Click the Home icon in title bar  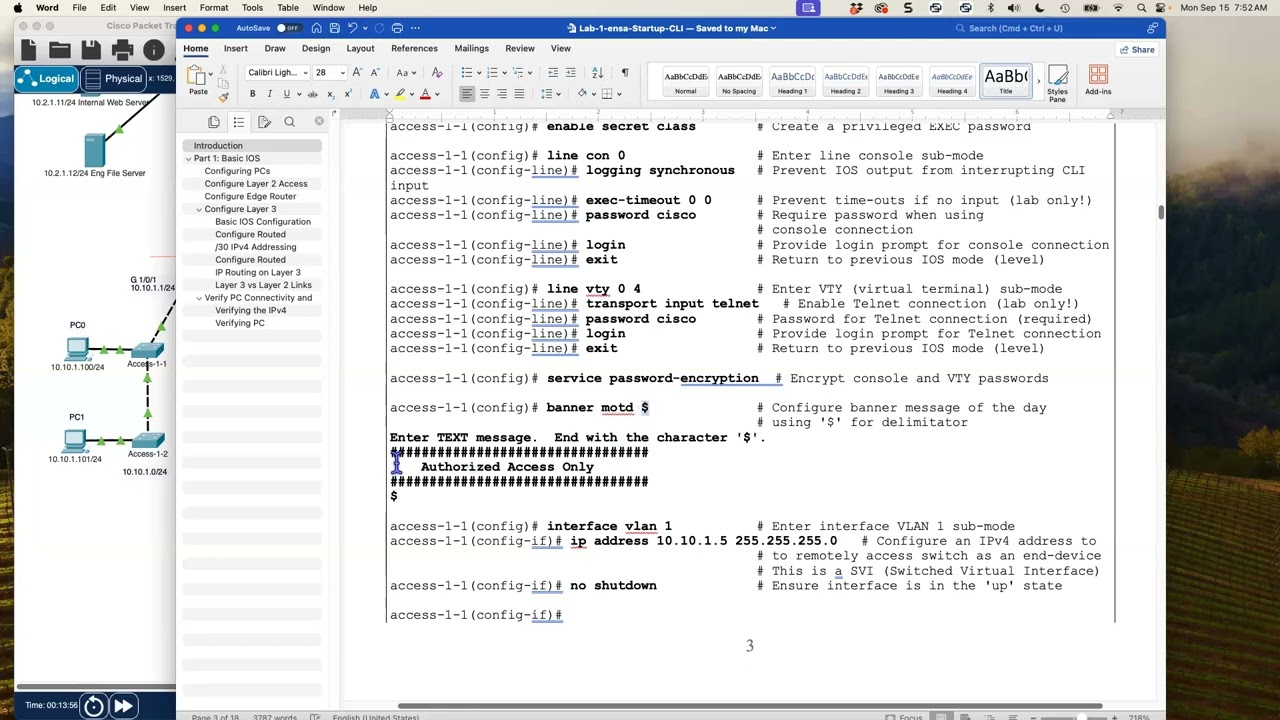pos(316,28)
